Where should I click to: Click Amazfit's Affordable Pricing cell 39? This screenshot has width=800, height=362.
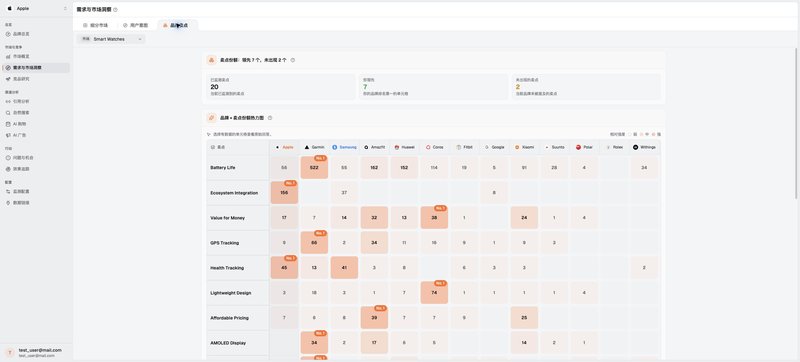(374, 318)
